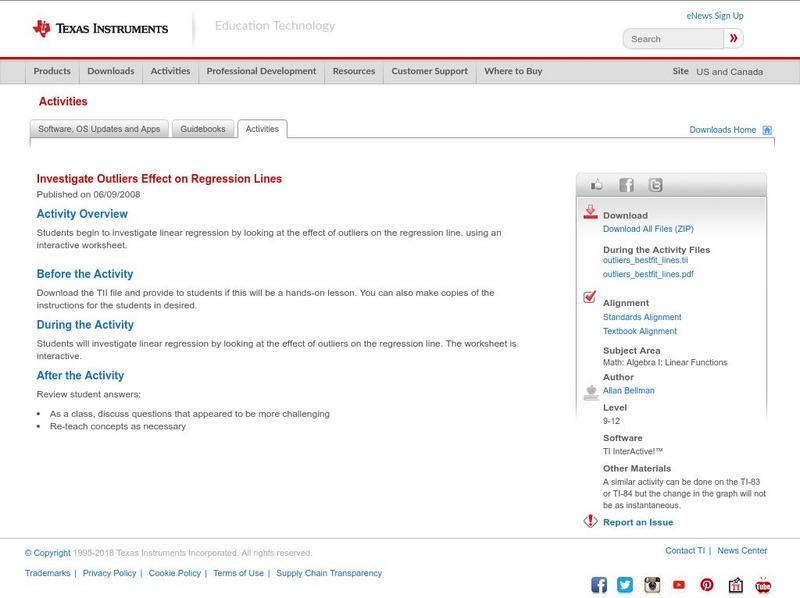
Task: Open TI Pinterest page from footer
Action: tap(707, 585)
